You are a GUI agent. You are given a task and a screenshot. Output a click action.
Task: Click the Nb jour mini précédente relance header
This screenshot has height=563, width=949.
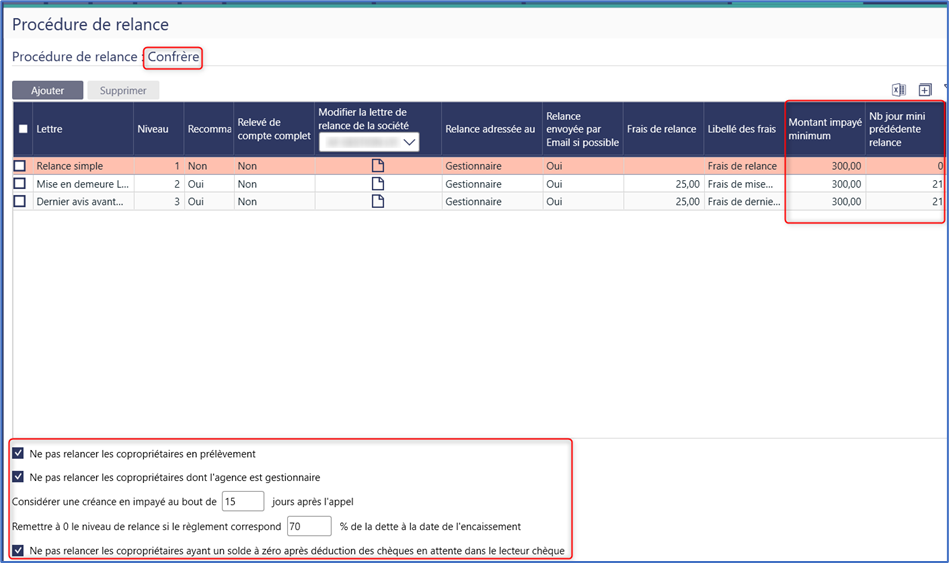point(905,129)
